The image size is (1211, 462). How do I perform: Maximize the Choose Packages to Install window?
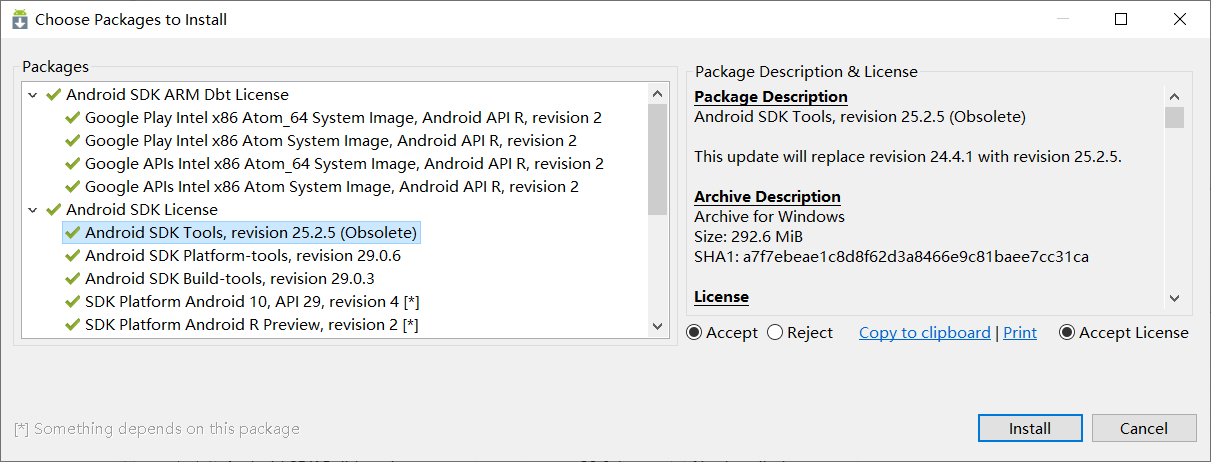coord(1121,19)
